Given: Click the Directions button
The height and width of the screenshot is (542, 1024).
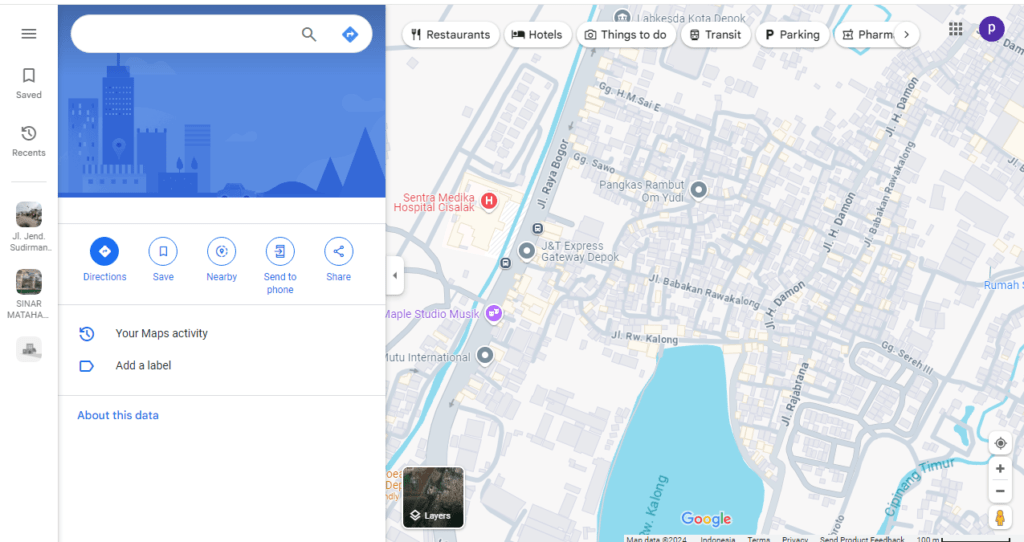Looking at the screenshot, I should tap(105, 251).
